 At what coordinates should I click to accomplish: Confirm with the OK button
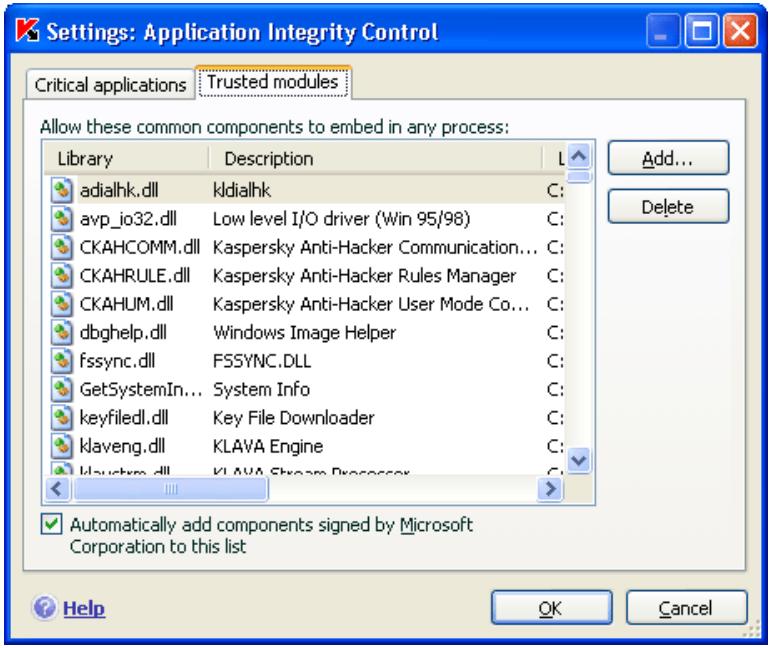pyautogui.click(x=551, y=608)
